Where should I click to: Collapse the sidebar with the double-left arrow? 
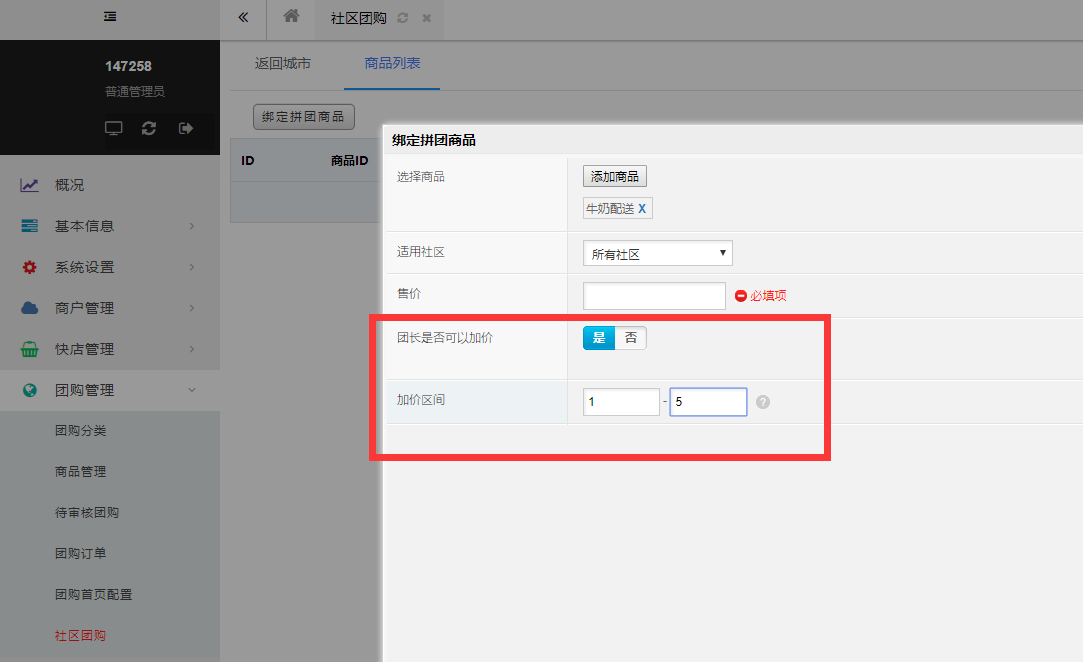(x=242, y=18)
